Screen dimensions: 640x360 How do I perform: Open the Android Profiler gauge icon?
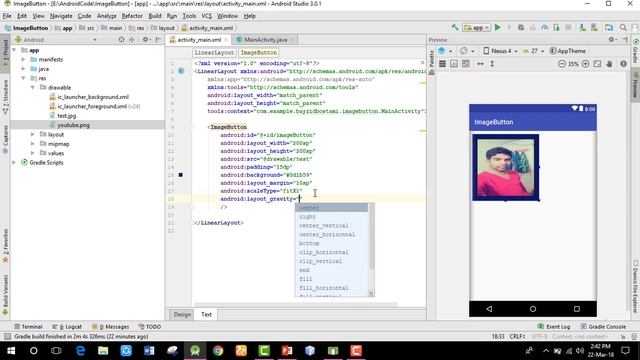click(544, 27)
